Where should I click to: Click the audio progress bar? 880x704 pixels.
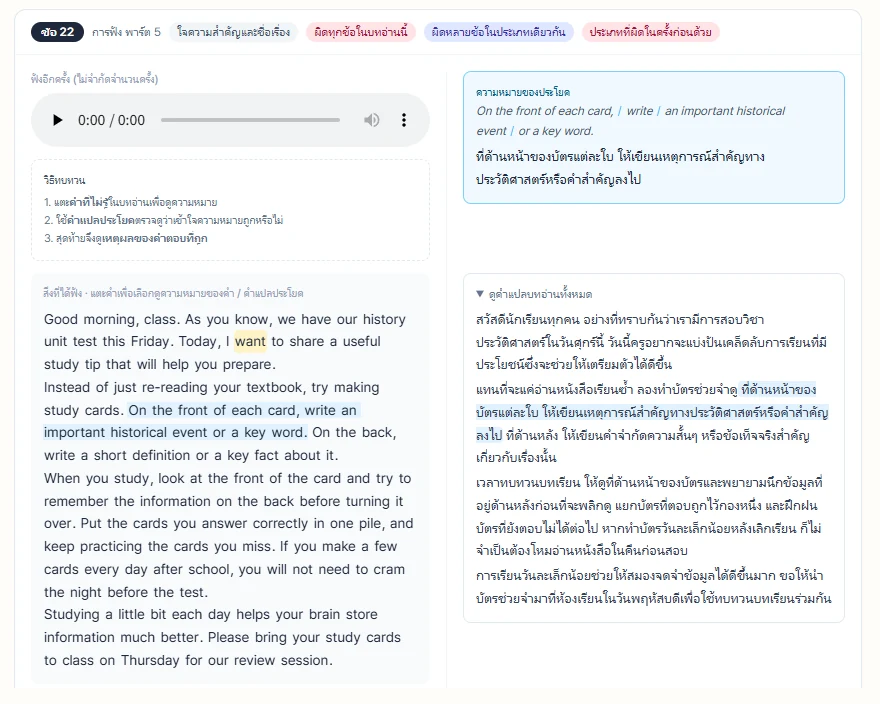click(250, 120)
